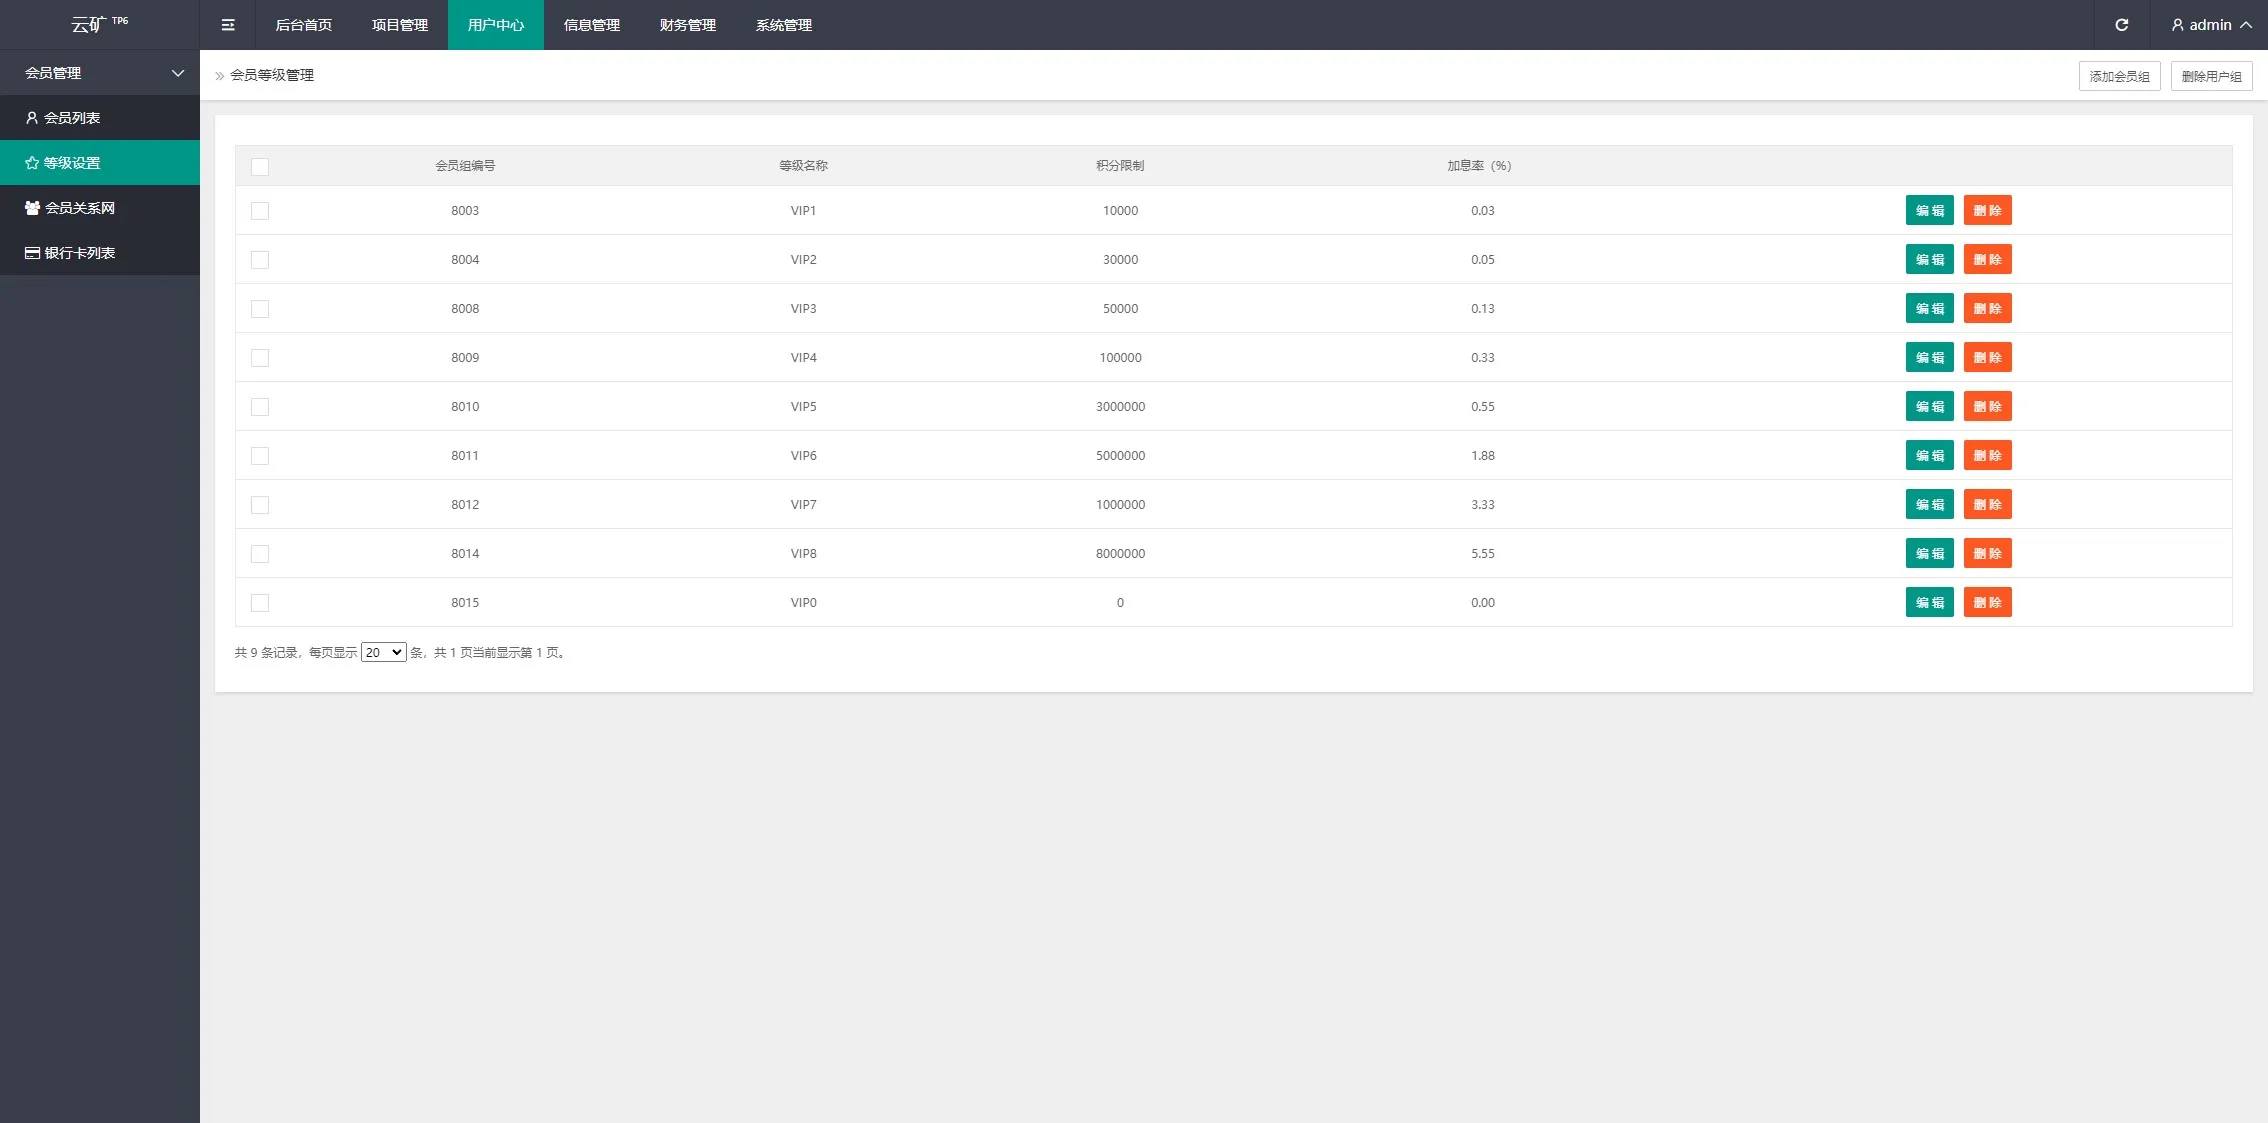This screenshot has width=2268, height=1123.
Task: Click the orange 删除 button for VIP0
Action: pyautogui.click(x=1987, y=603)
